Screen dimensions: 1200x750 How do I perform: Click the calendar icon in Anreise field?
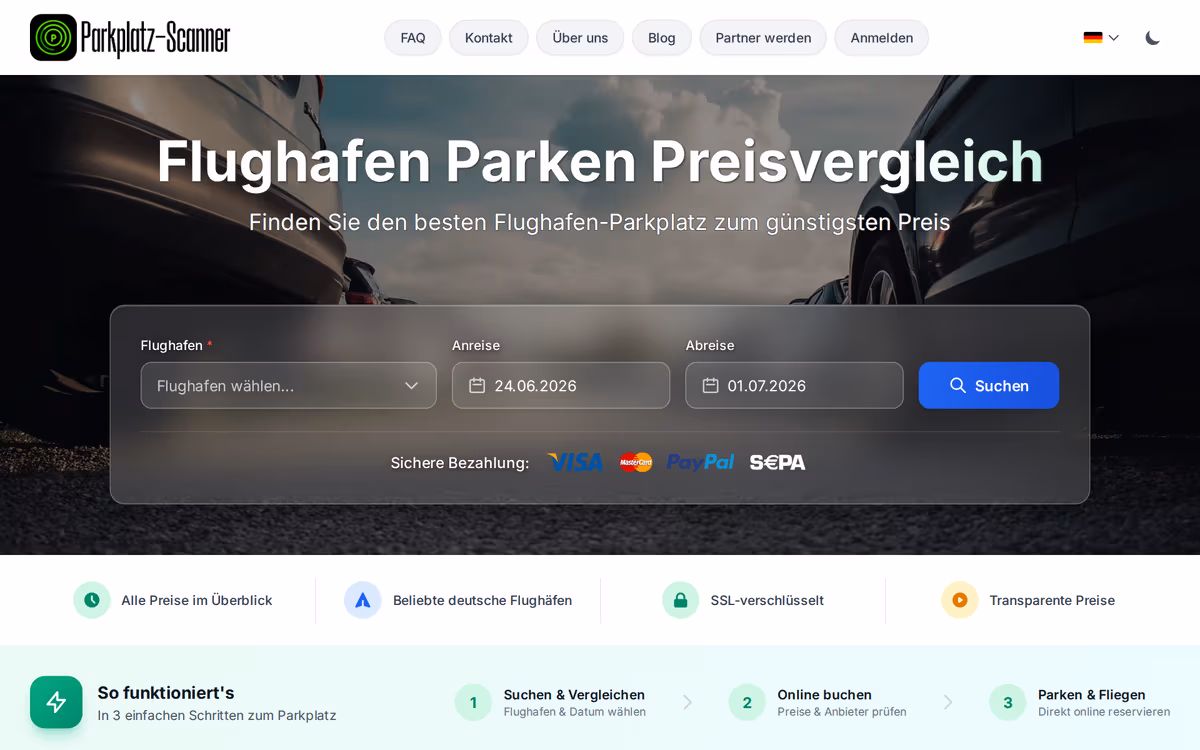[477, 385]
